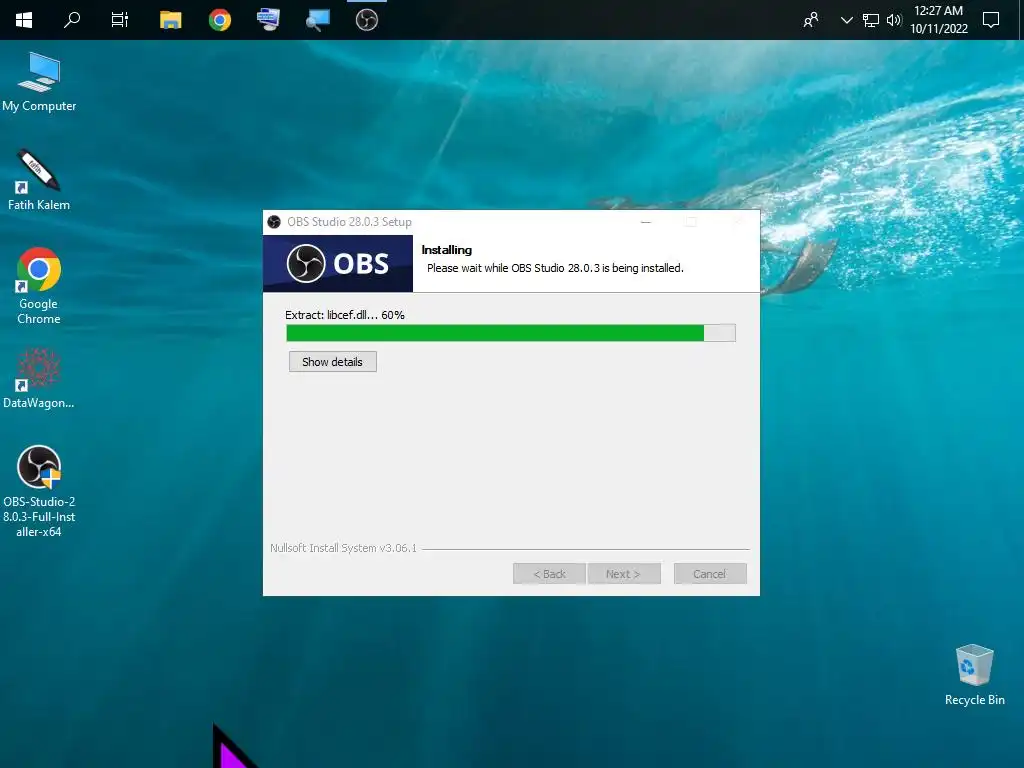Click 'Extract: libcef.dll... 60%' status text
1024x768 pixels.
pyautogui.click(x=345, y=315)
